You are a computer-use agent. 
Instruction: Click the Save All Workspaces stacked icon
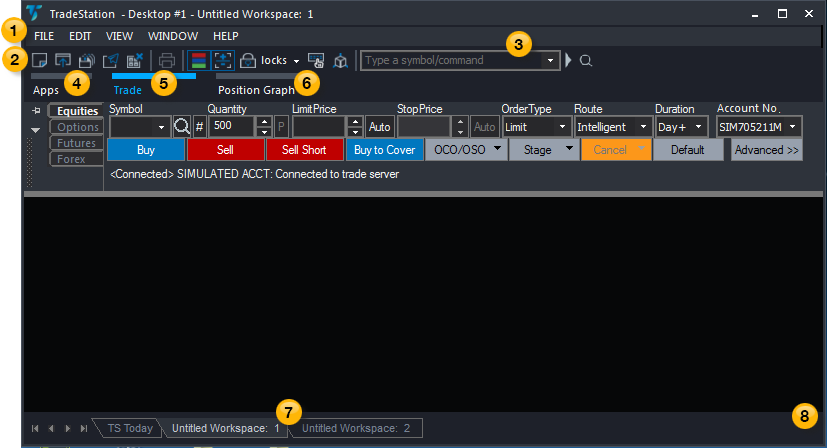click(86, 60)
